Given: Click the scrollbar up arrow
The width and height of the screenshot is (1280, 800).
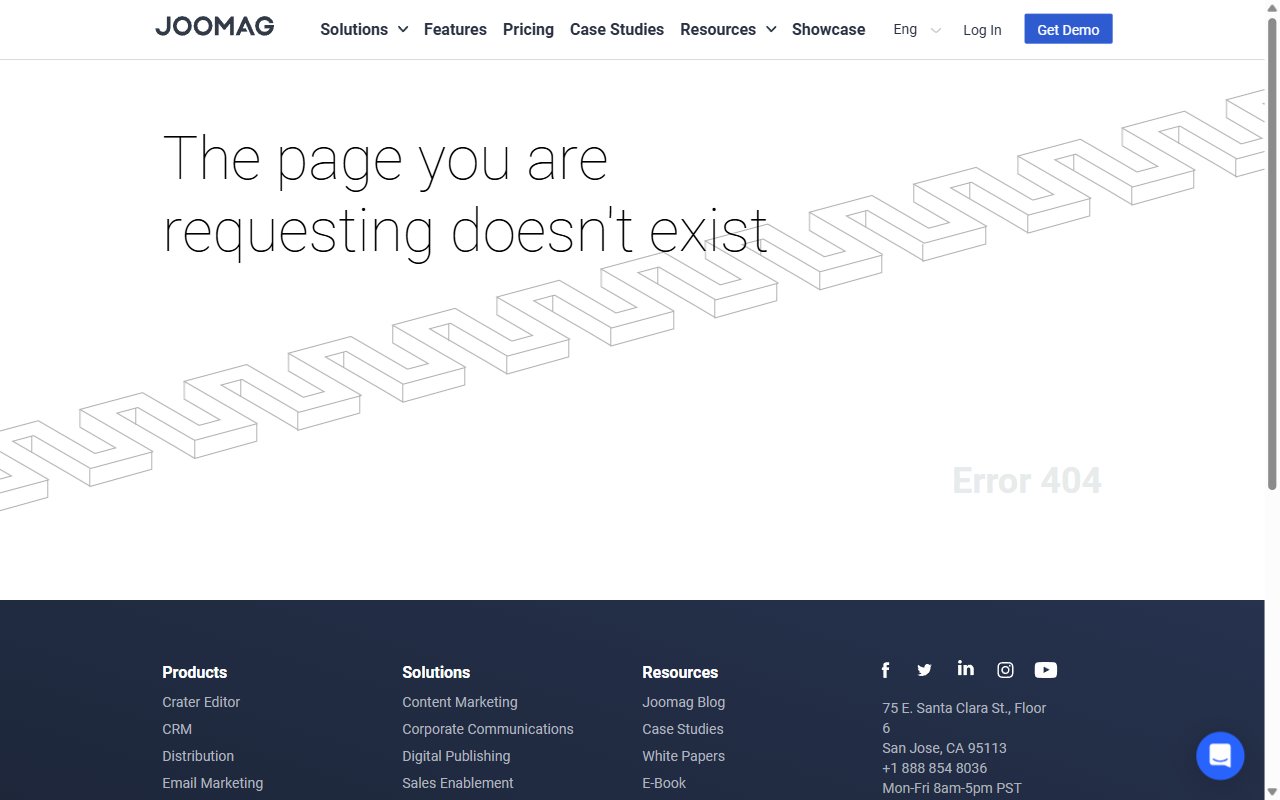Looking at the screenshot, I should [x=1272, y=8].
